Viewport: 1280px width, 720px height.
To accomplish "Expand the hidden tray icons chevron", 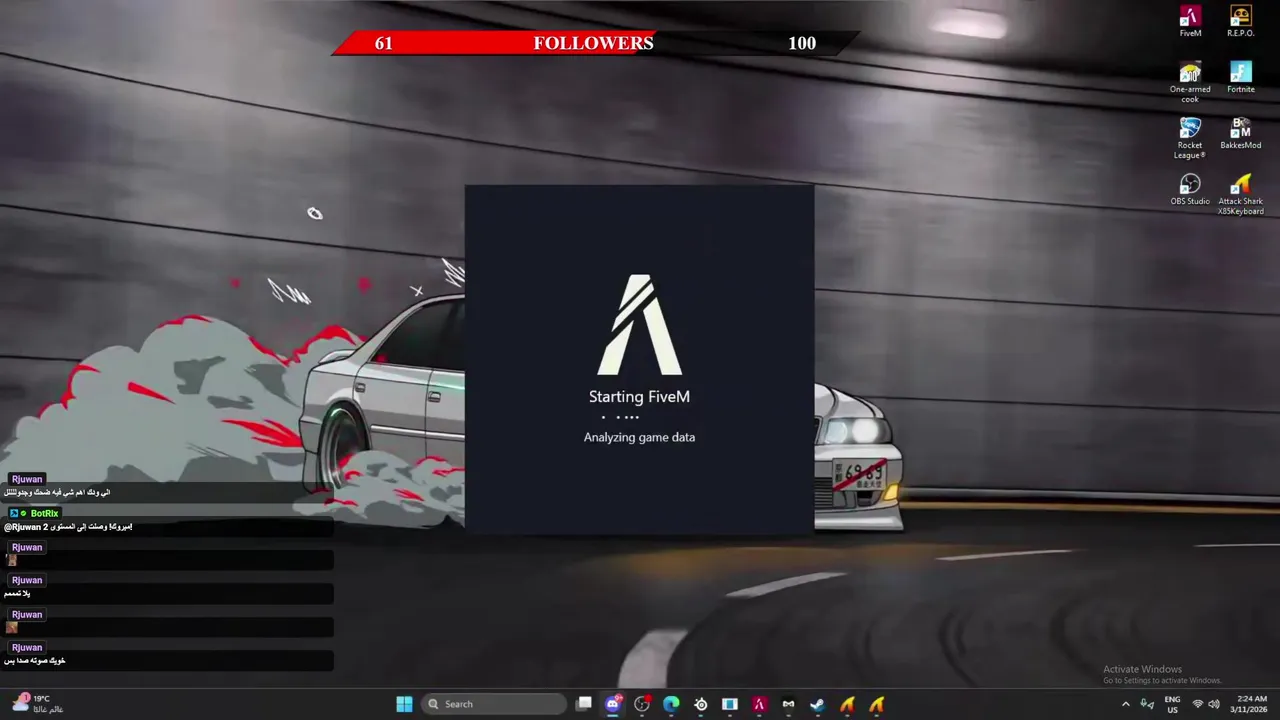I will click(x=1125, y=704).
